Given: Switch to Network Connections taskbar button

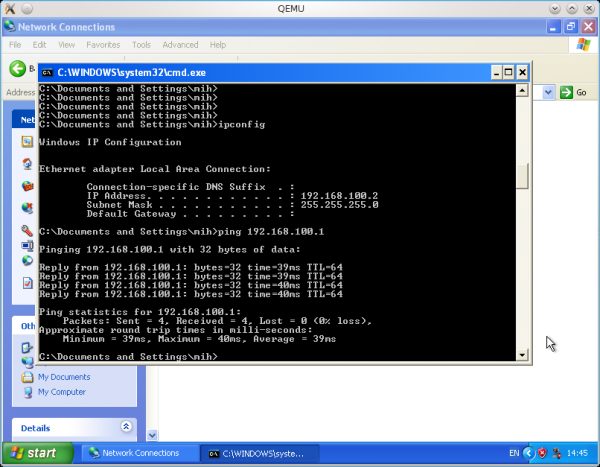Looking at the screenshot, I should 140,453.
